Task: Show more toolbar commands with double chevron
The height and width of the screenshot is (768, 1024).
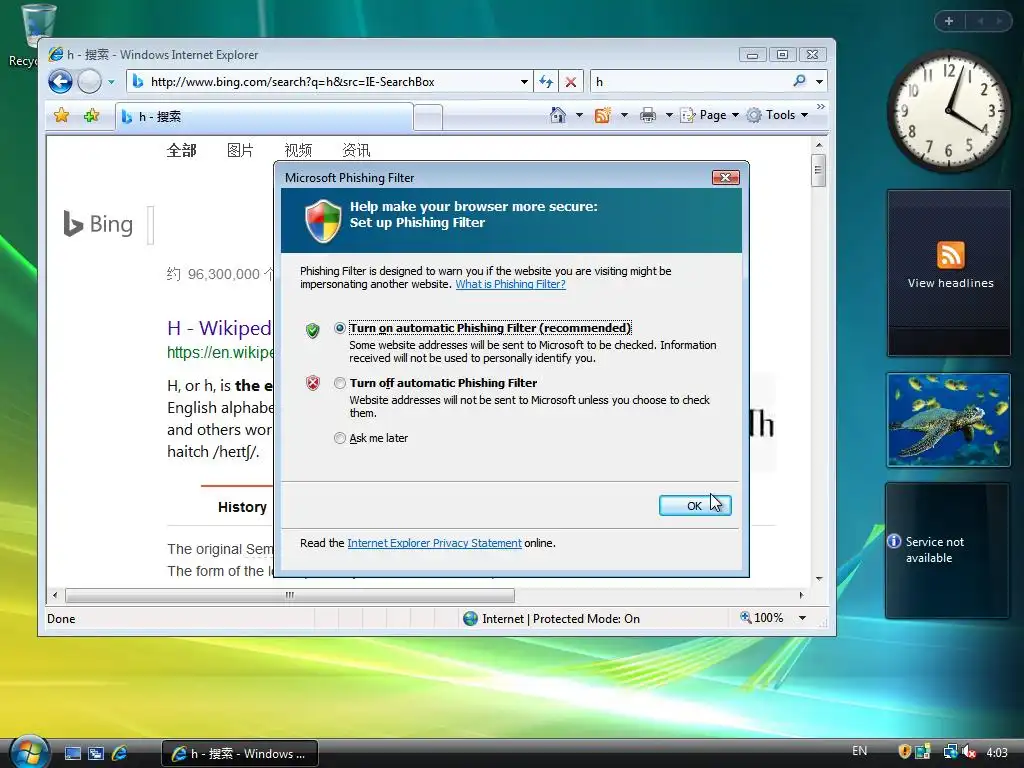Action: (821, 106)
